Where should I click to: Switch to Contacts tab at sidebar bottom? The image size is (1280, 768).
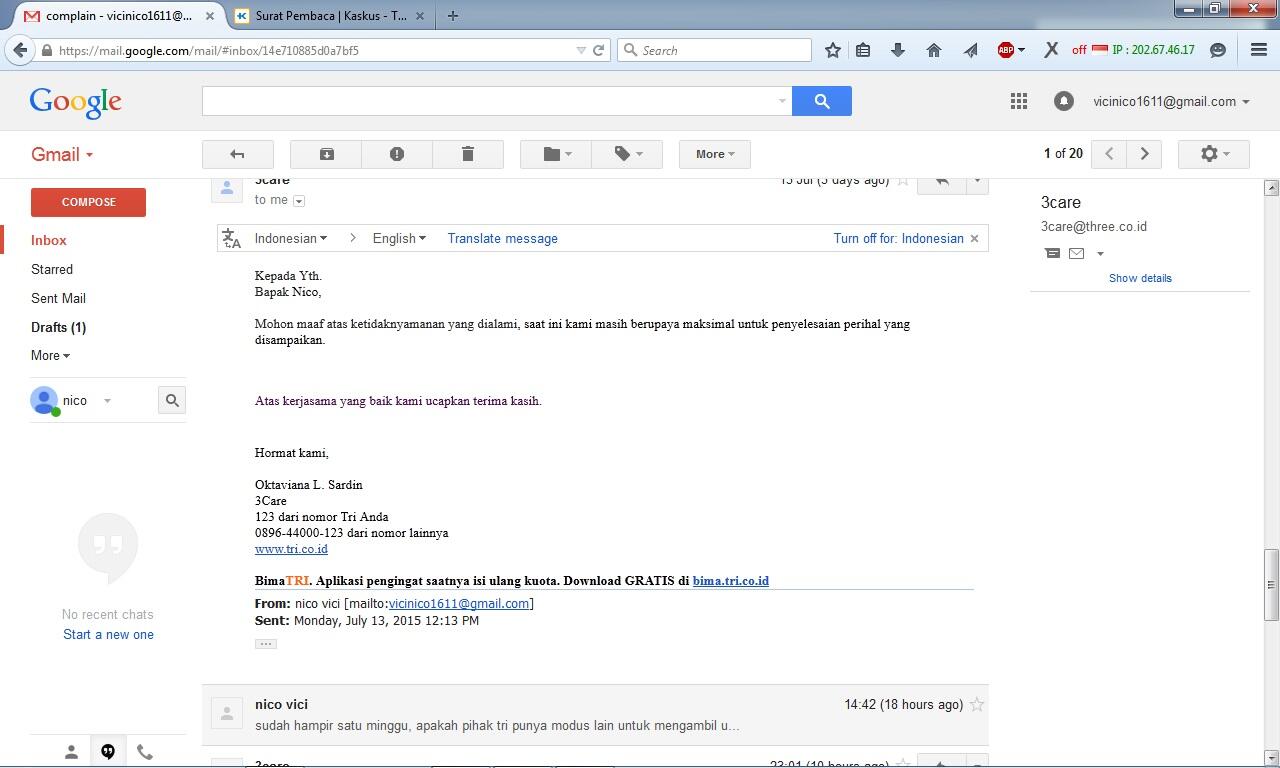tap(71, 752)
